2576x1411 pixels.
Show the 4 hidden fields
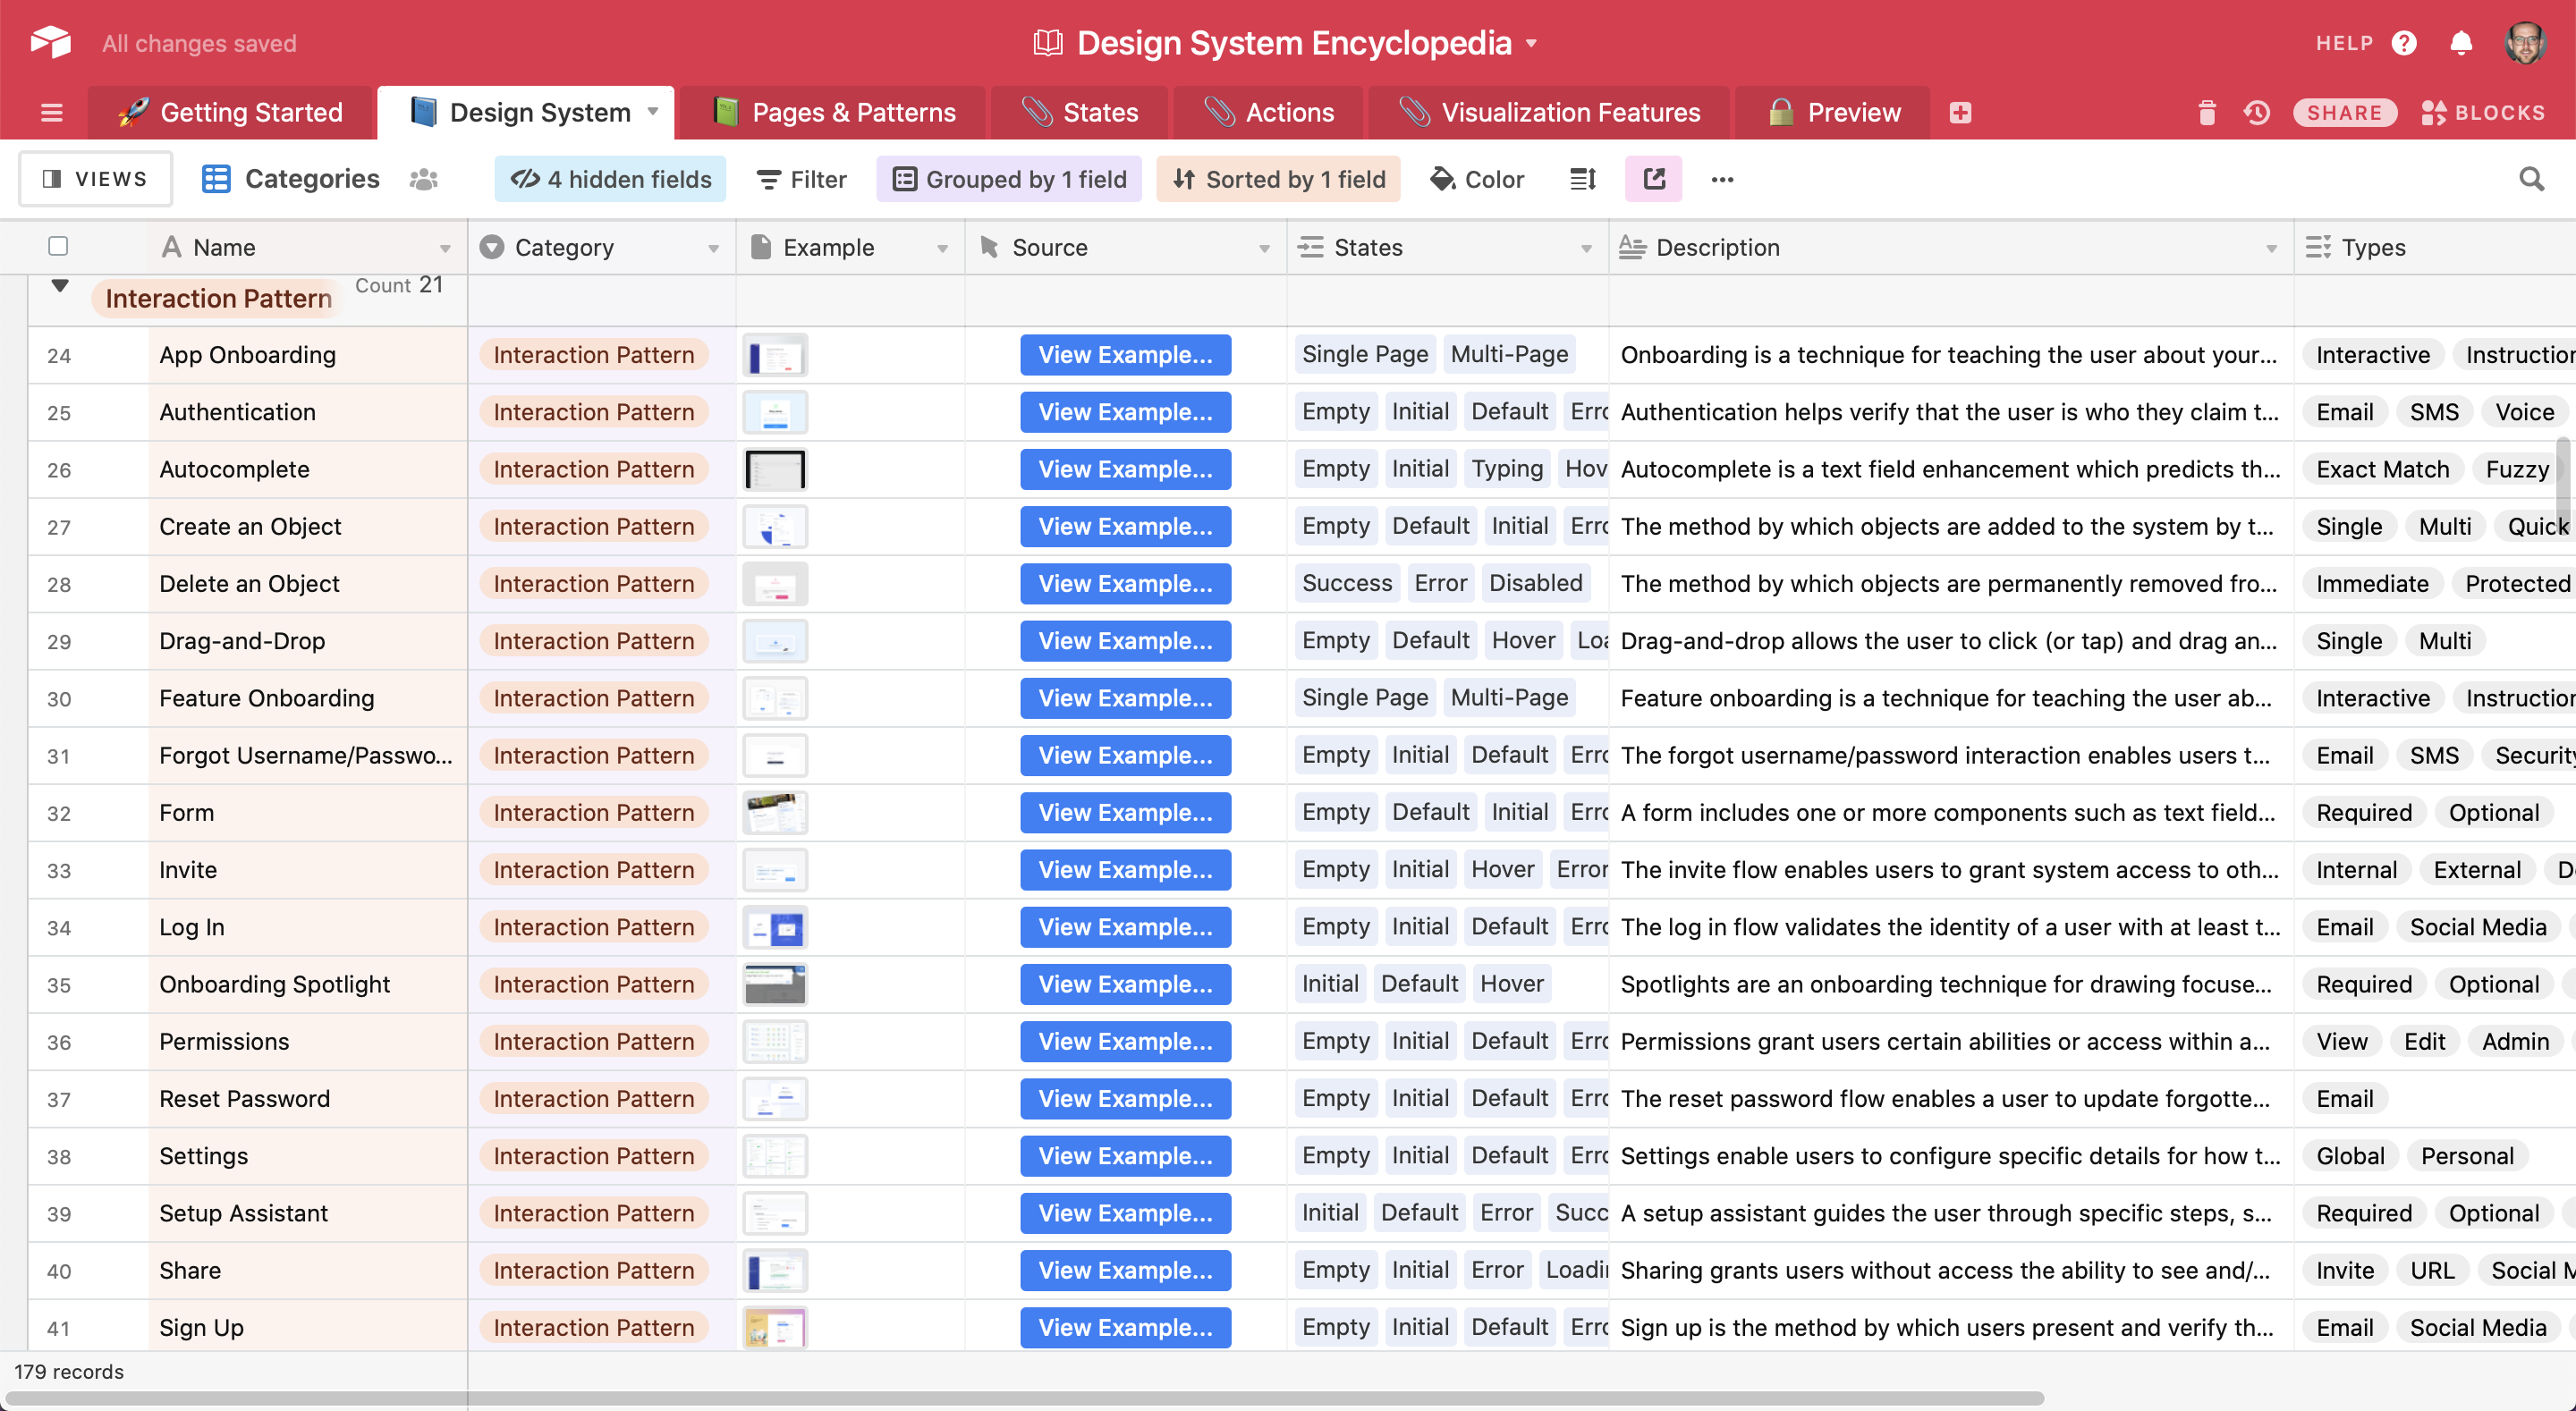pos(610,178)
